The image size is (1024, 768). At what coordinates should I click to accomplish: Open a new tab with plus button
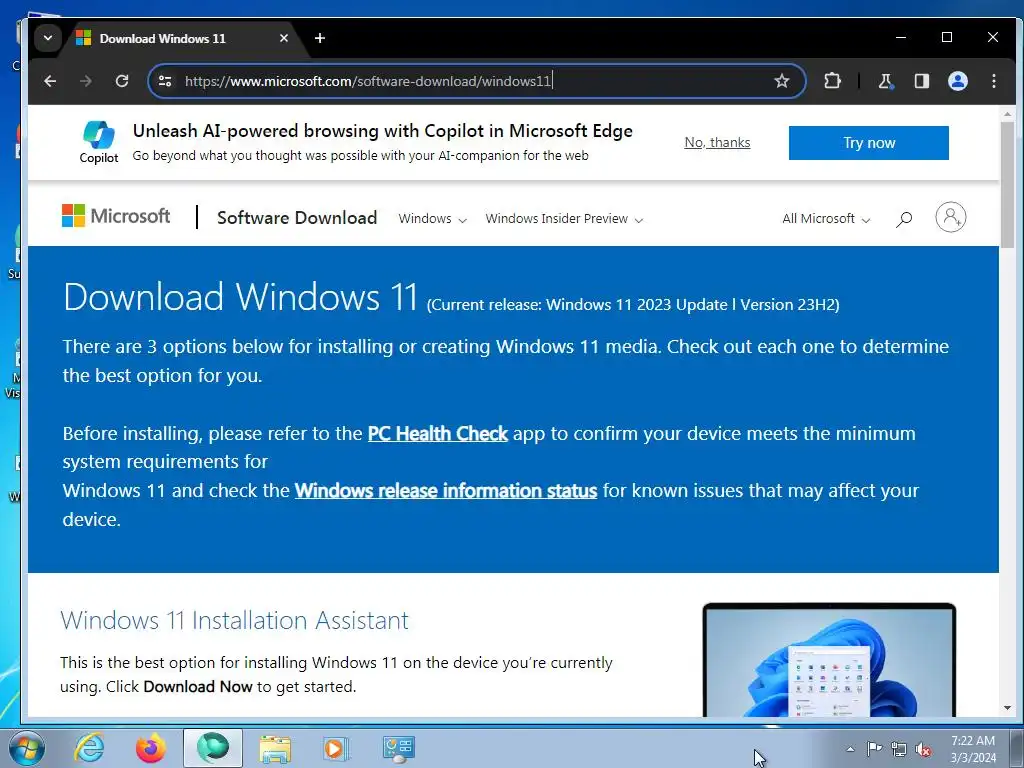[x=320, y=38]
